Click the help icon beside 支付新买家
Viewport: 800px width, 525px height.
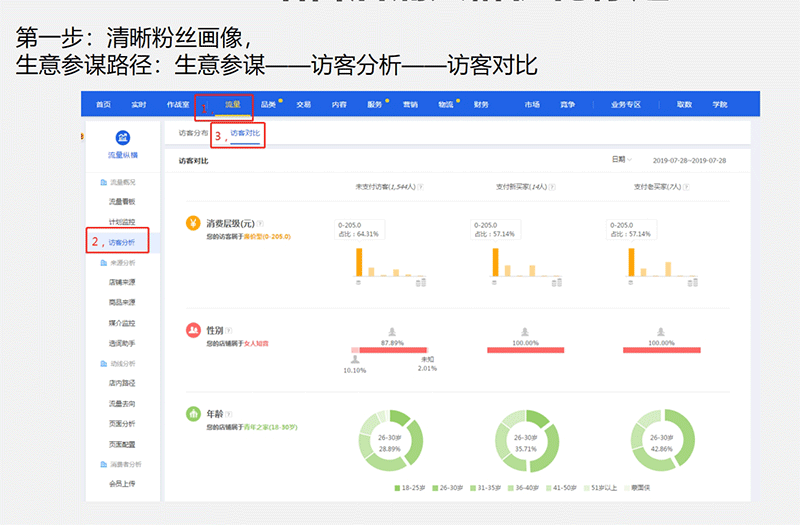[551, 187]
